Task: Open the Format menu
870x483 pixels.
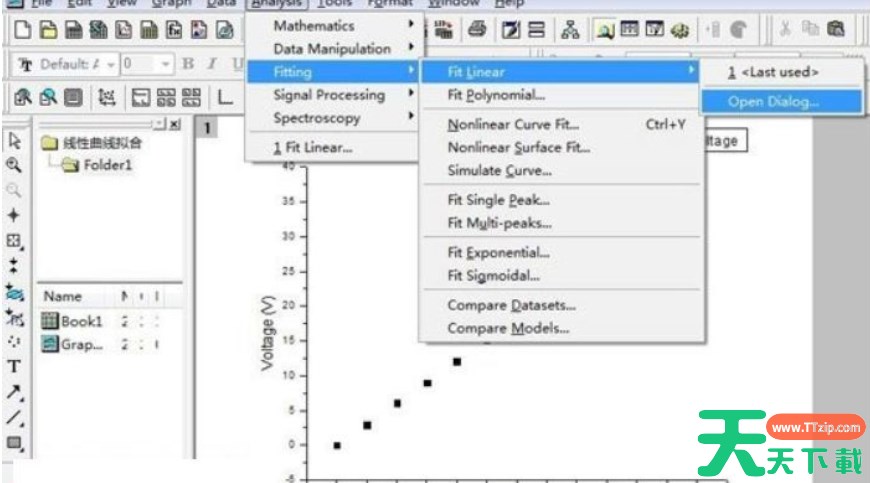Action: pyautogui.click(x=390, y=3)
